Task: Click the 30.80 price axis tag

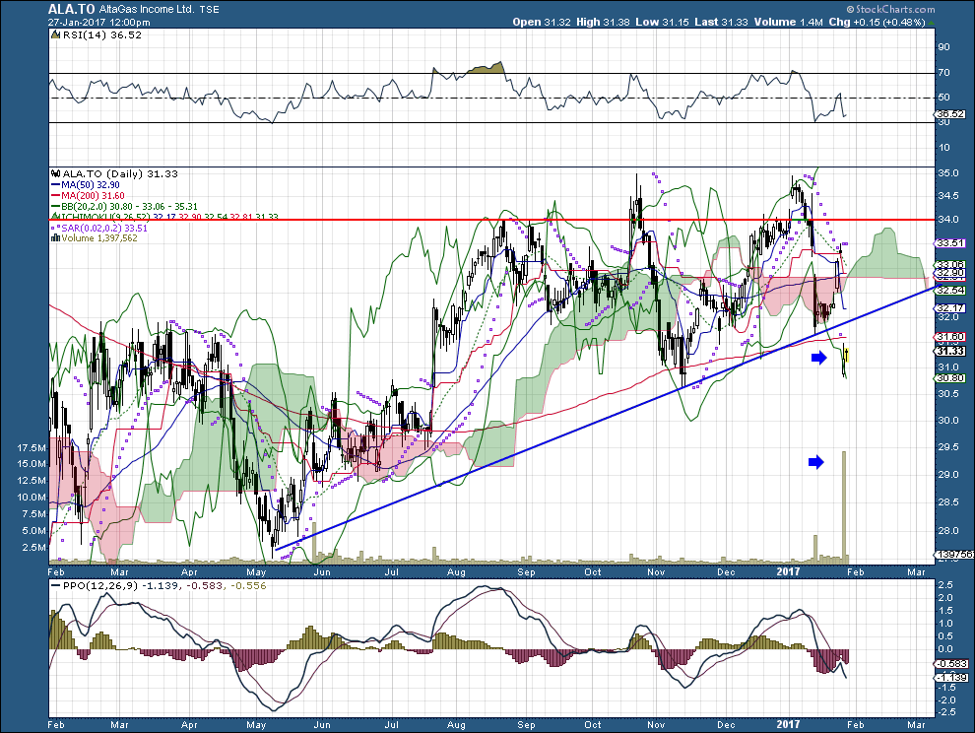Action: 951,378
